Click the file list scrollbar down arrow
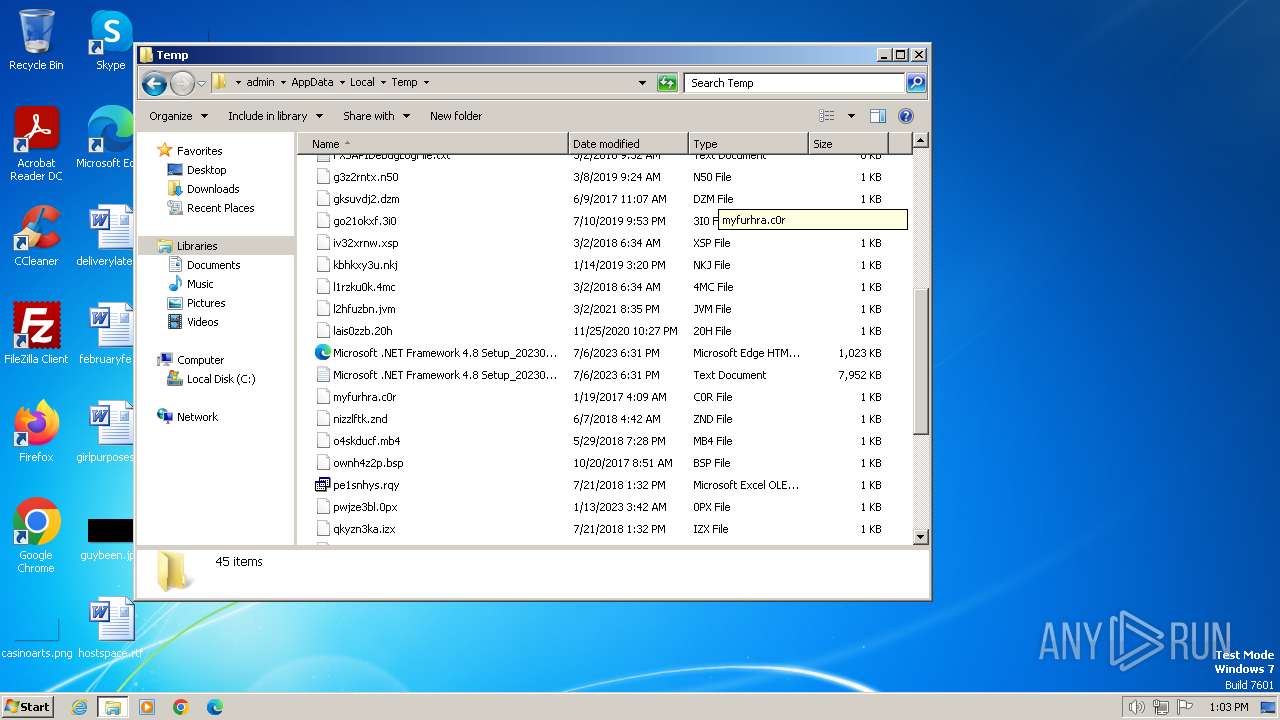The height and width of the screenshot is (720, 1280). pyautogui.click(x=921, y=537)
